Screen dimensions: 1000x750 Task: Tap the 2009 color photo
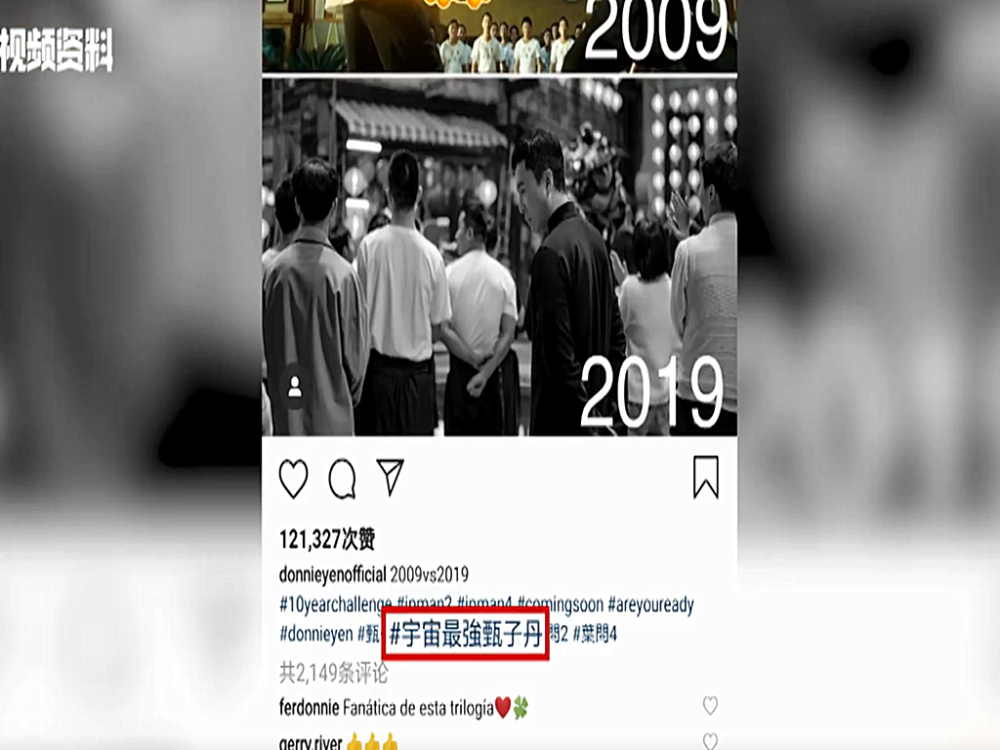point(499,36)
